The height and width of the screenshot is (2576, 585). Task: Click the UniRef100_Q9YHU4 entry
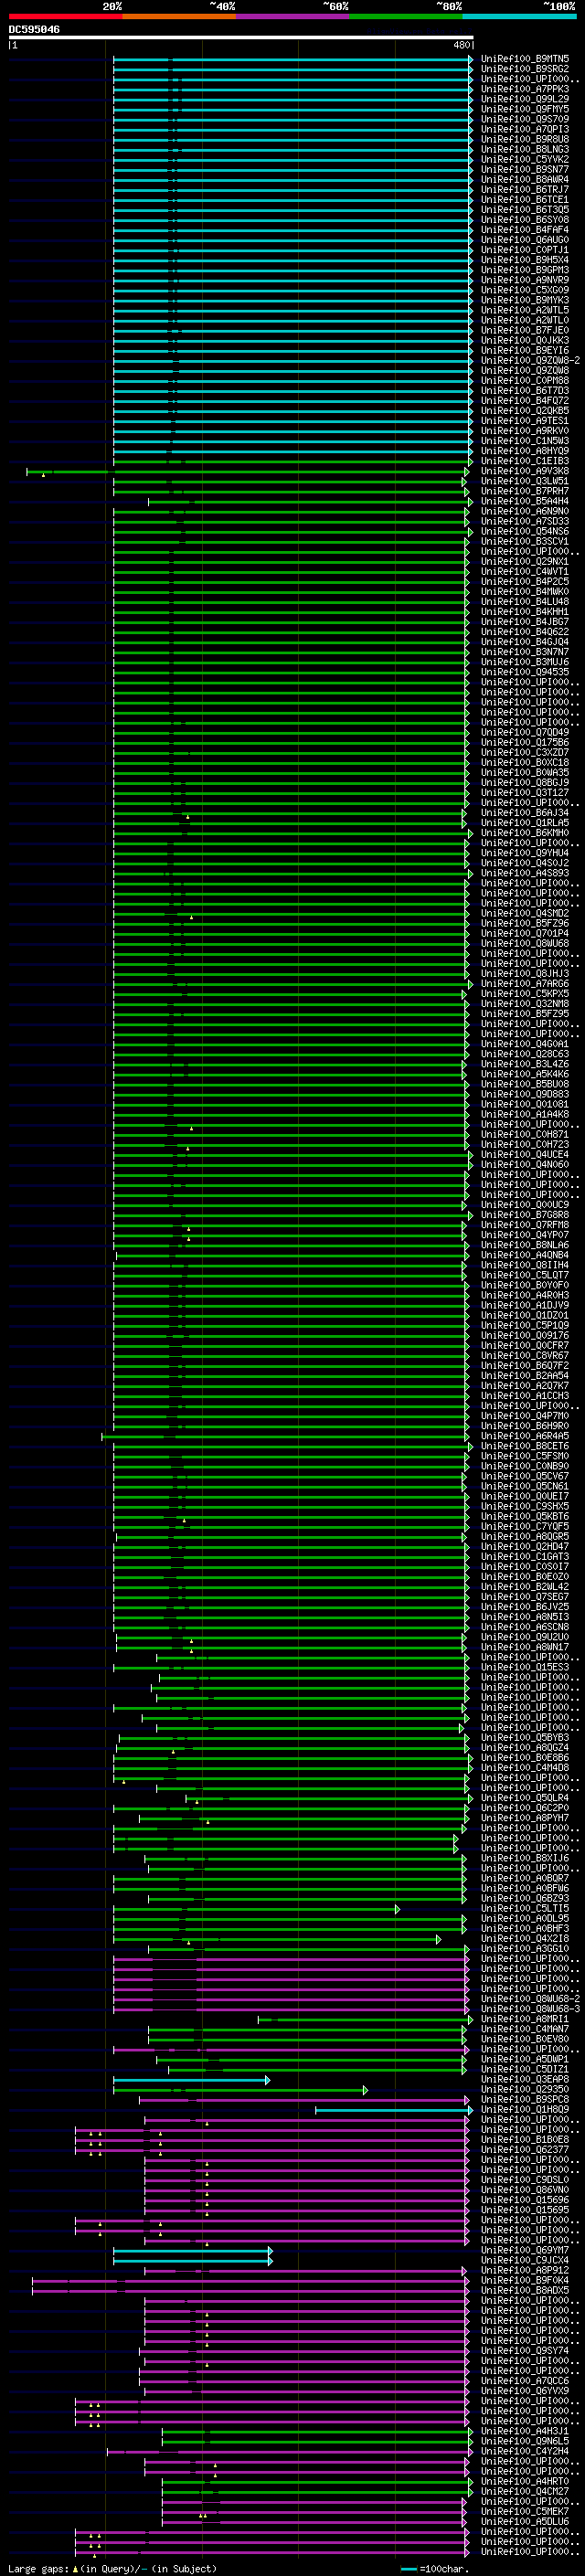coord(525,853)
